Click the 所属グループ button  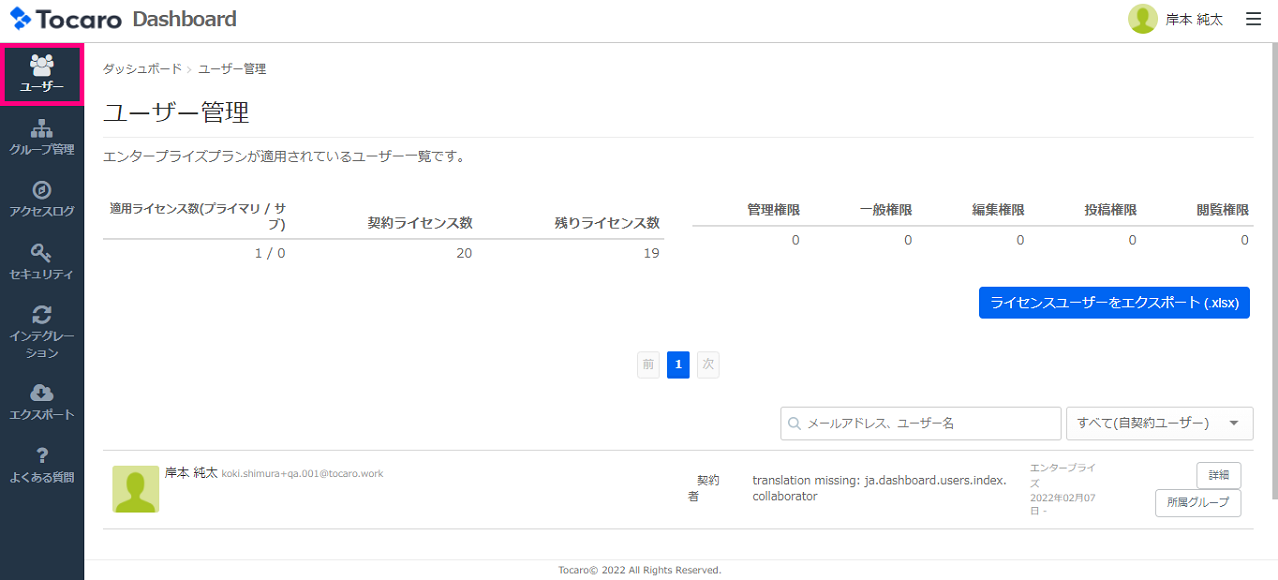[1197, 503]
